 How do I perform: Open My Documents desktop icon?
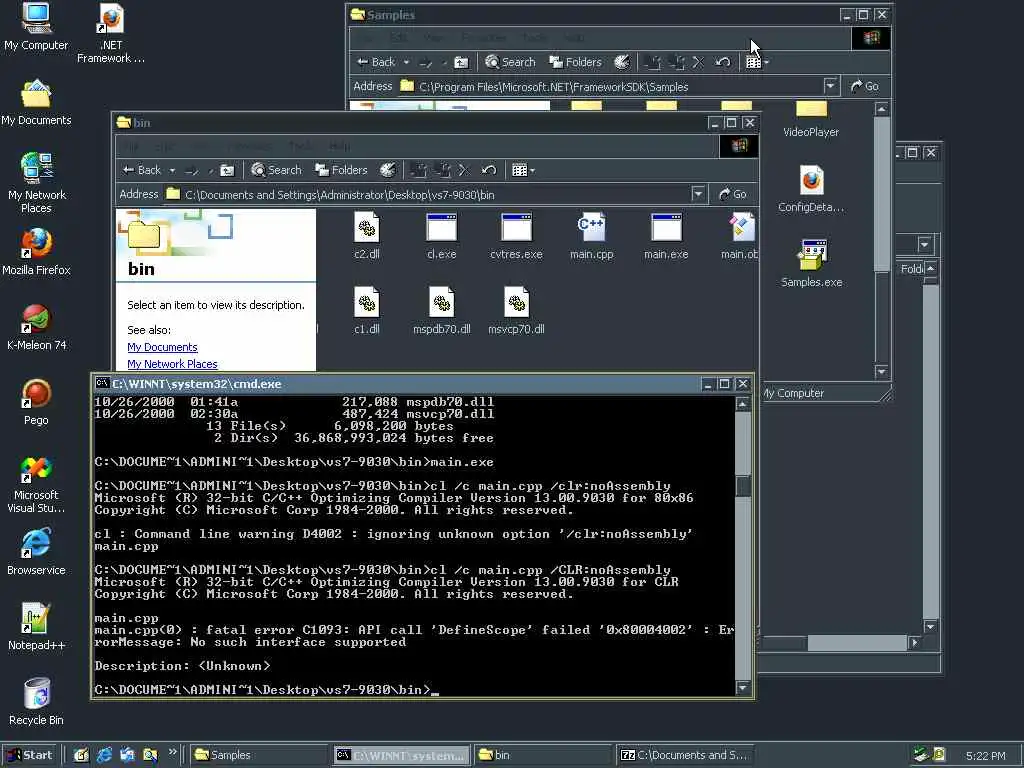pyautogui.click(x=36, y=102)
